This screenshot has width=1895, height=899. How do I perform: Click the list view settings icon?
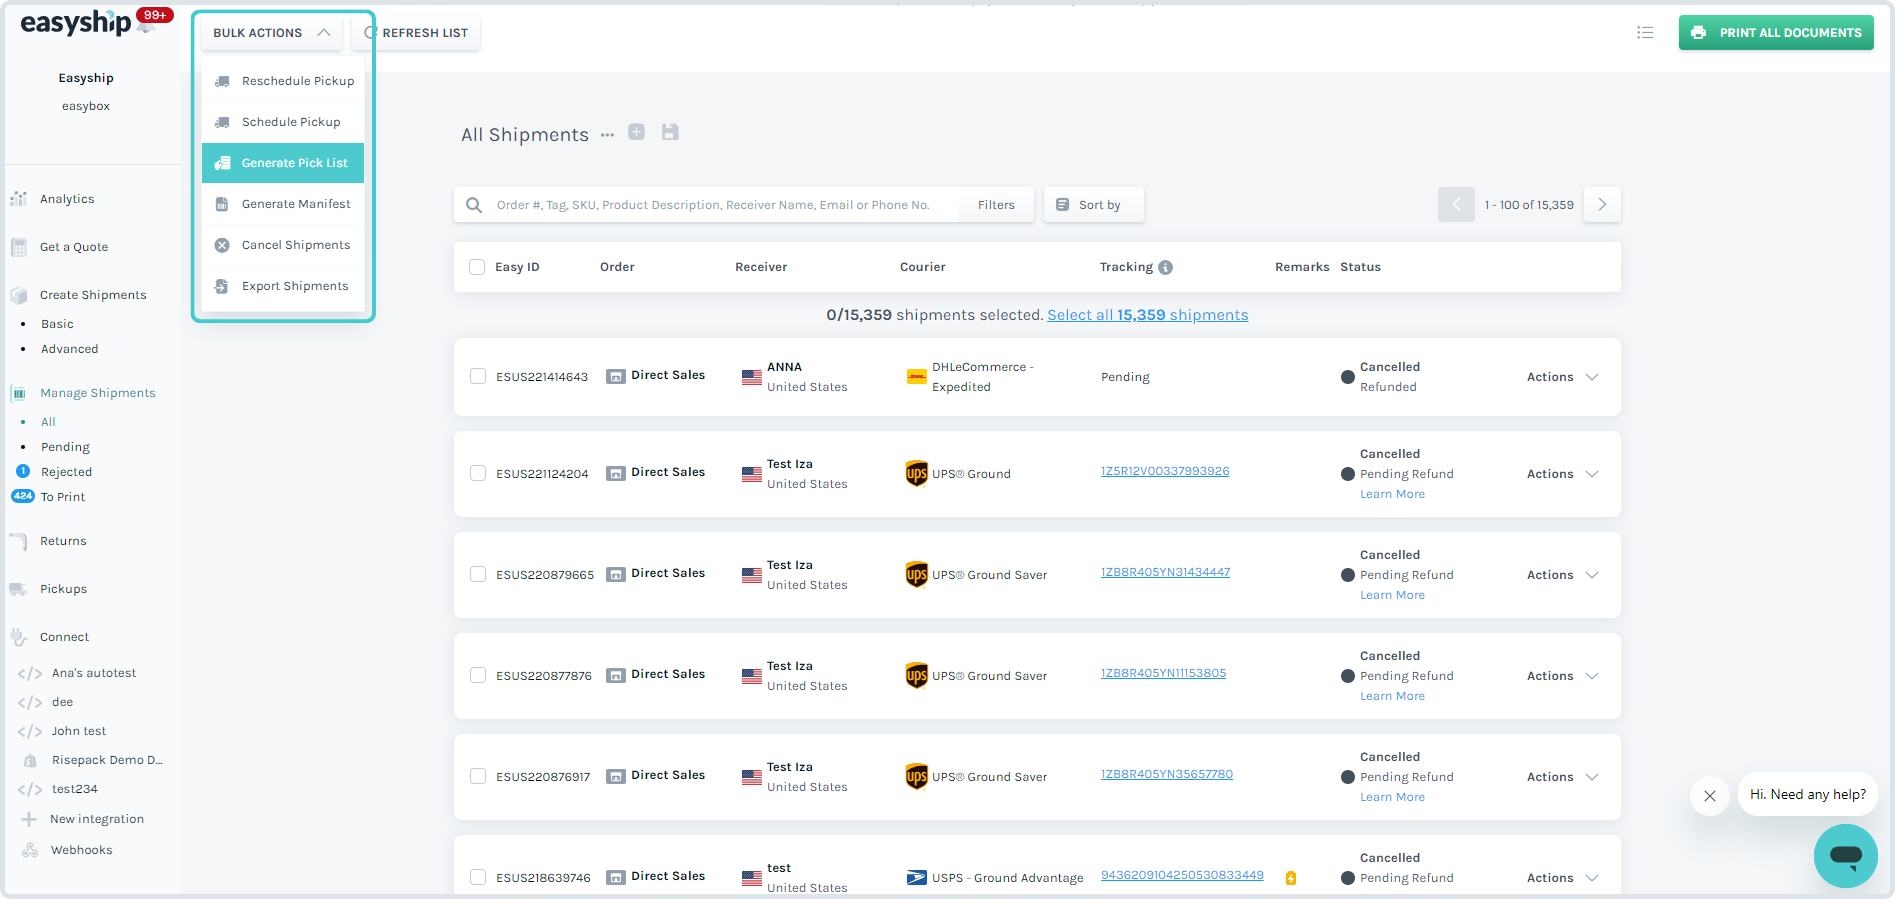click(1645, 32)
